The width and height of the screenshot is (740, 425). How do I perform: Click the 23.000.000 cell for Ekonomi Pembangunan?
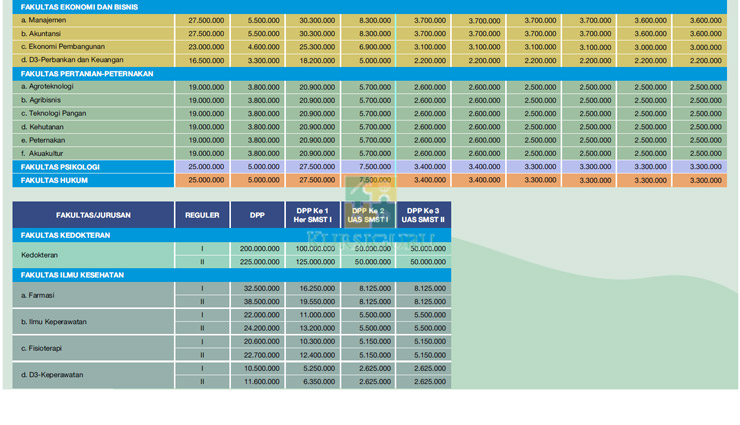(x=206, y=47)
